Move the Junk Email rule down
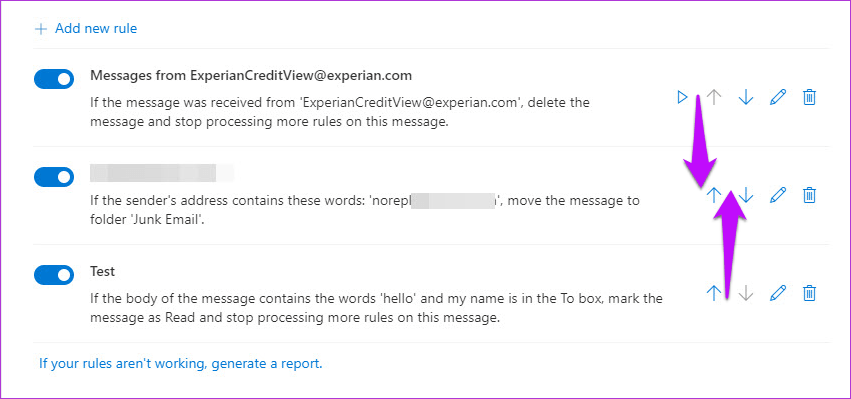This screenshot has width=851, height=399. 746,195
